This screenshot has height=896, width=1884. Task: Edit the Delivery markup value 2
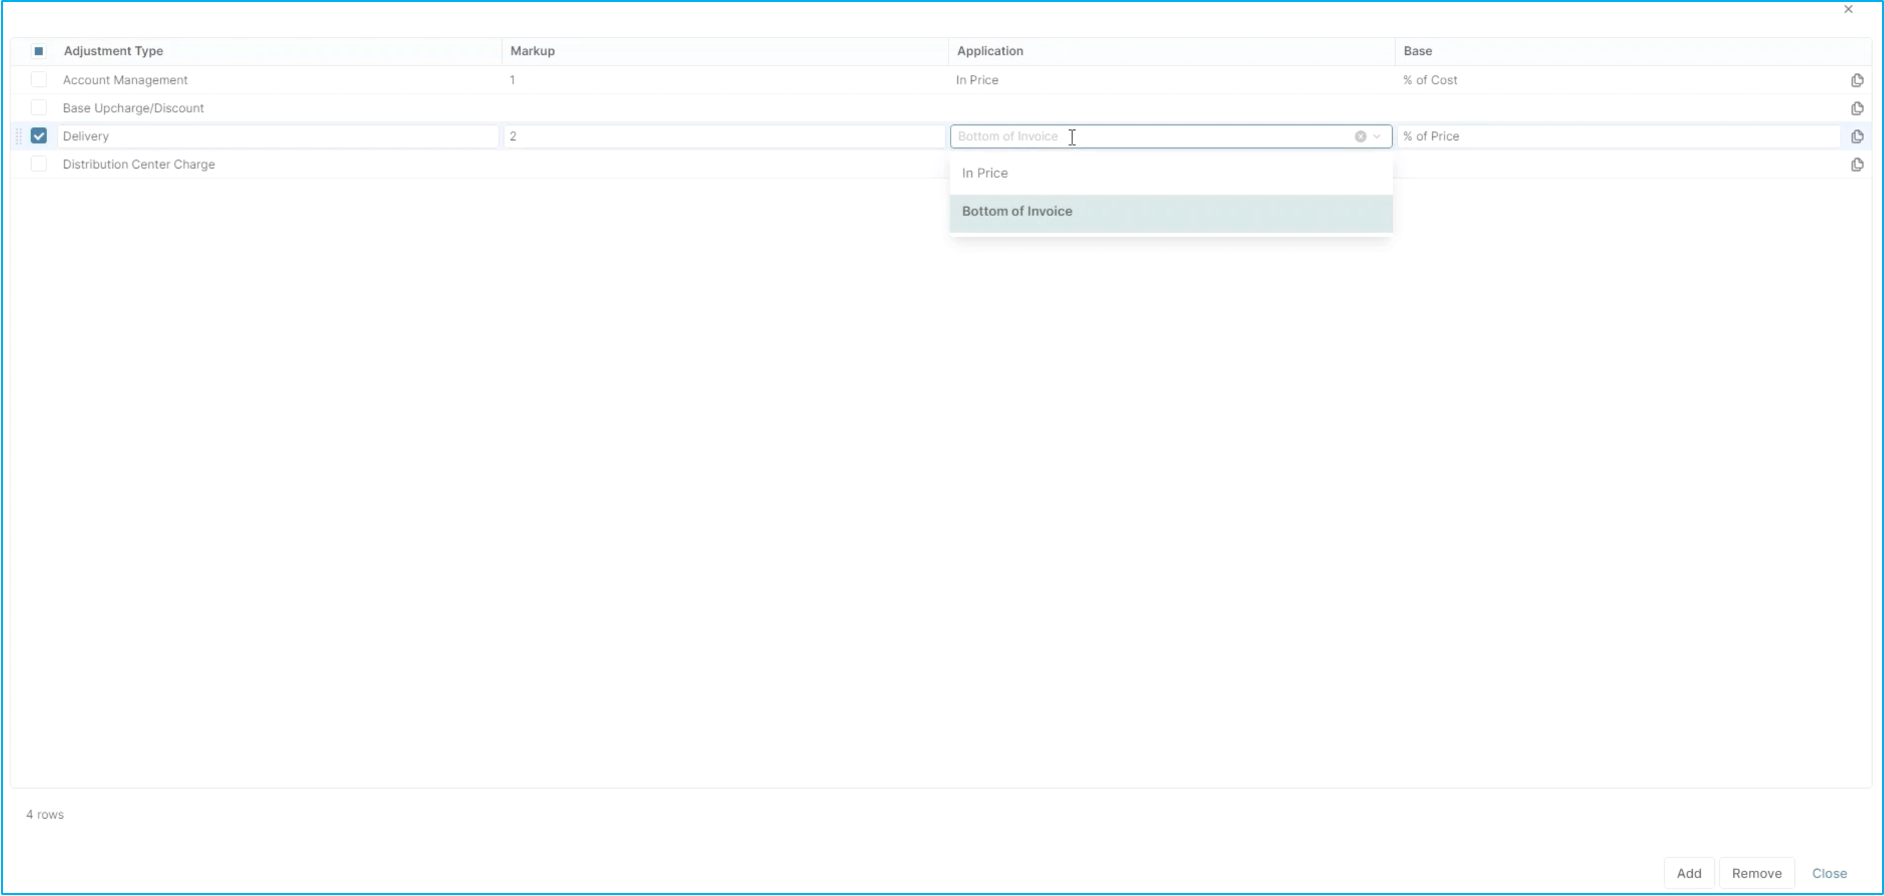pos(724,136)
